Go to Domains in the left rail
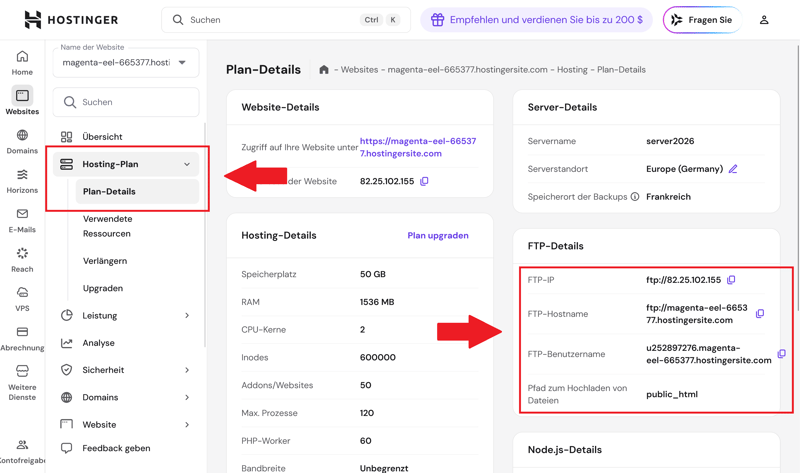 click(22, 141)
